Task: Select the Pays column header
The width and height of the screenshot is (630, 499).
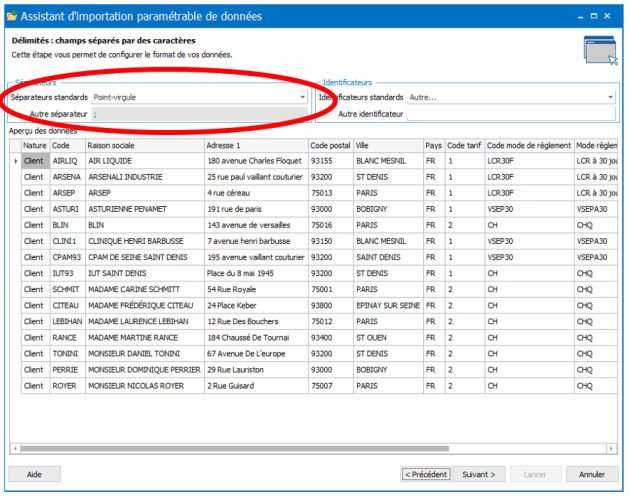Action: (x=434, y=145)
